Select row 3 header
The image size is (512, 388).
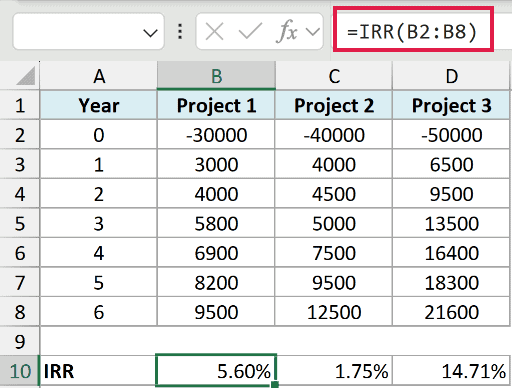[x=20, y=164]
